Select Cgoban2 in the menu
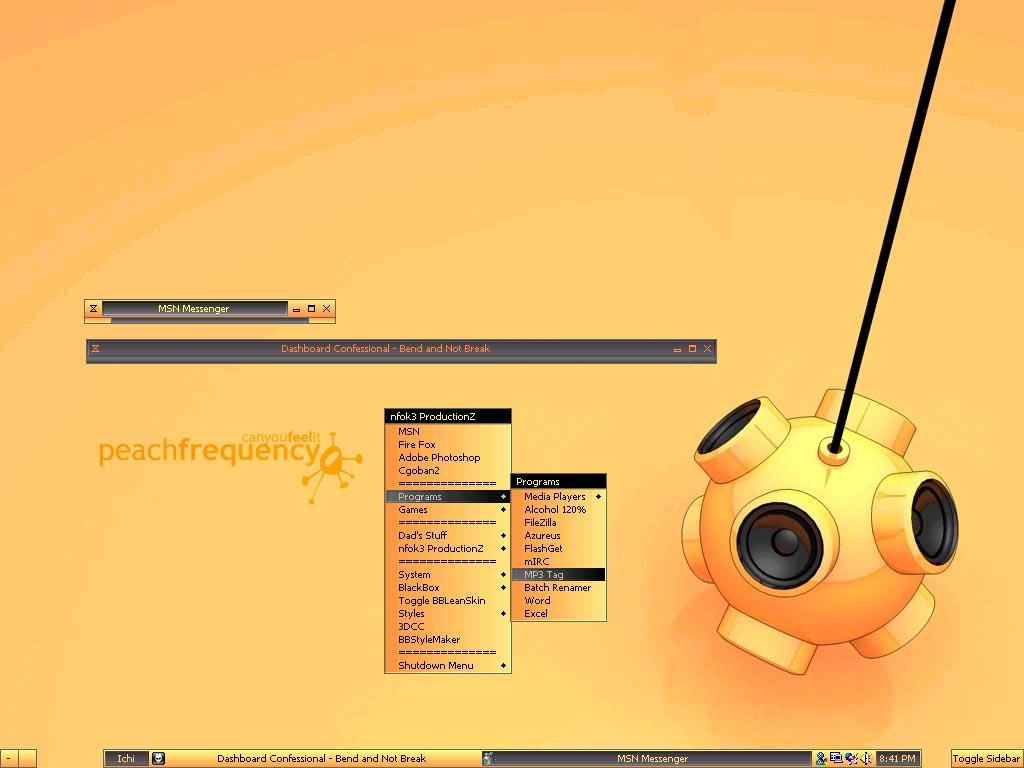The height and width of the screenshot is (768, 1024). point(448,471)
